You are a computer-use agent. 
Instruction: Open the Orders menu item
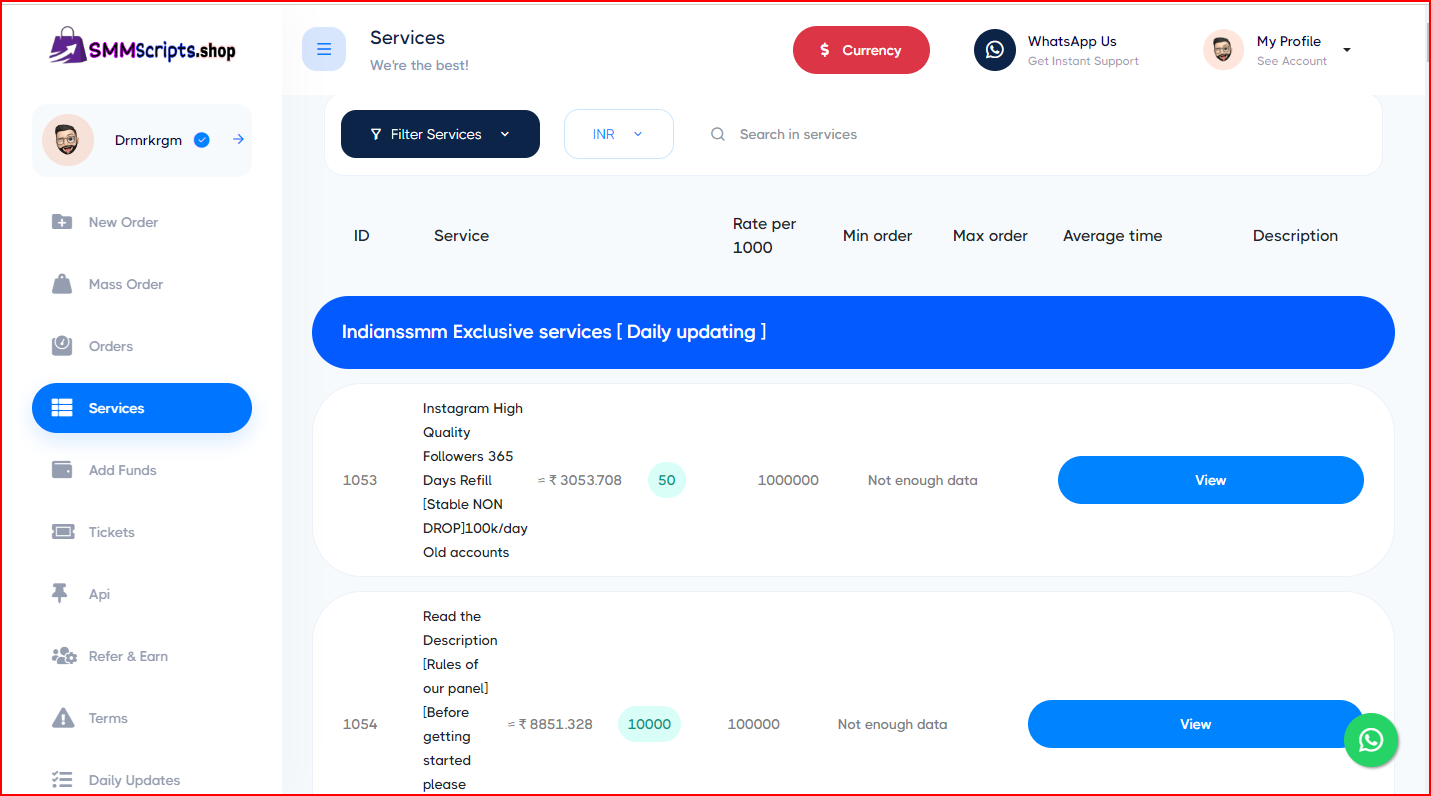pos(110,346)
